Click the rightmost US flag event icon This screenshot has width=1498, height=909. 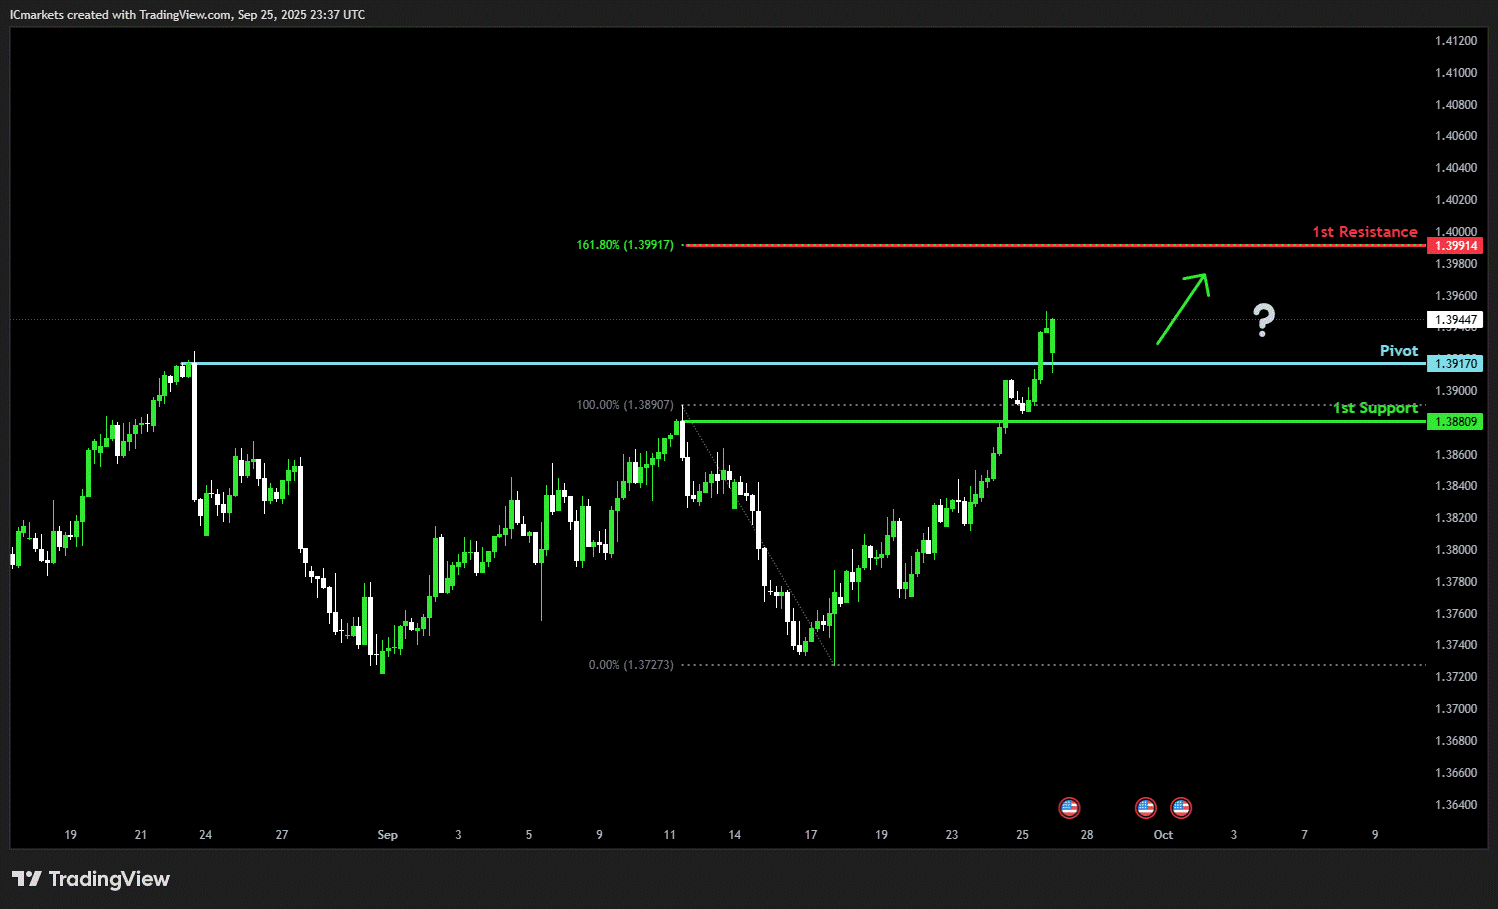pos(1181,807)
